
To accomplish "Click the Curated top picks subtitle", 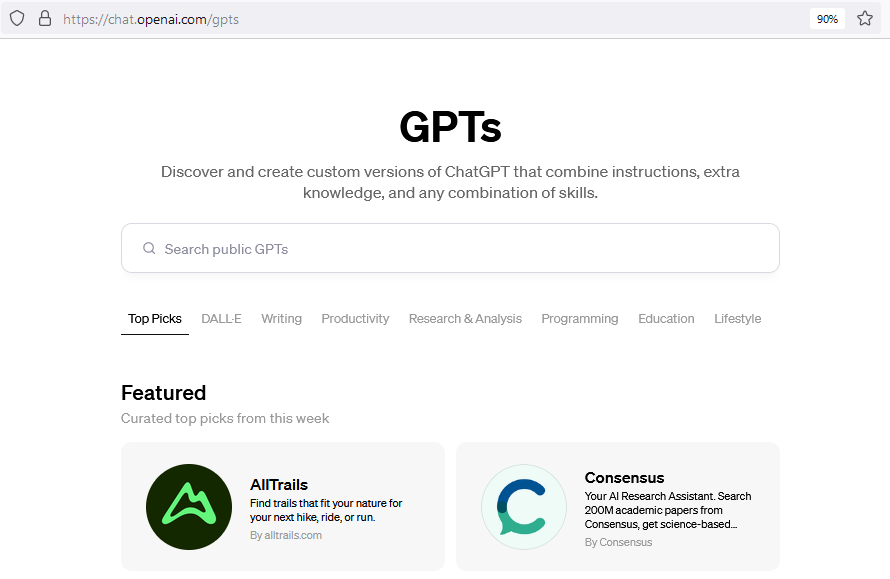I will pyautogui.click(x=225, y=418).
